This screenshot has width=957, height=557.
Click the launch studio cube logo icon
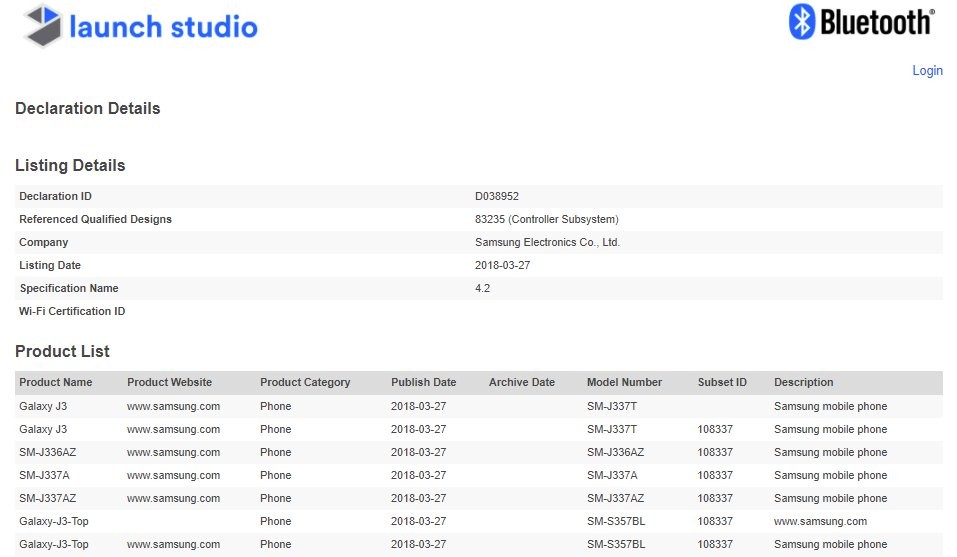tap(43, 26)
